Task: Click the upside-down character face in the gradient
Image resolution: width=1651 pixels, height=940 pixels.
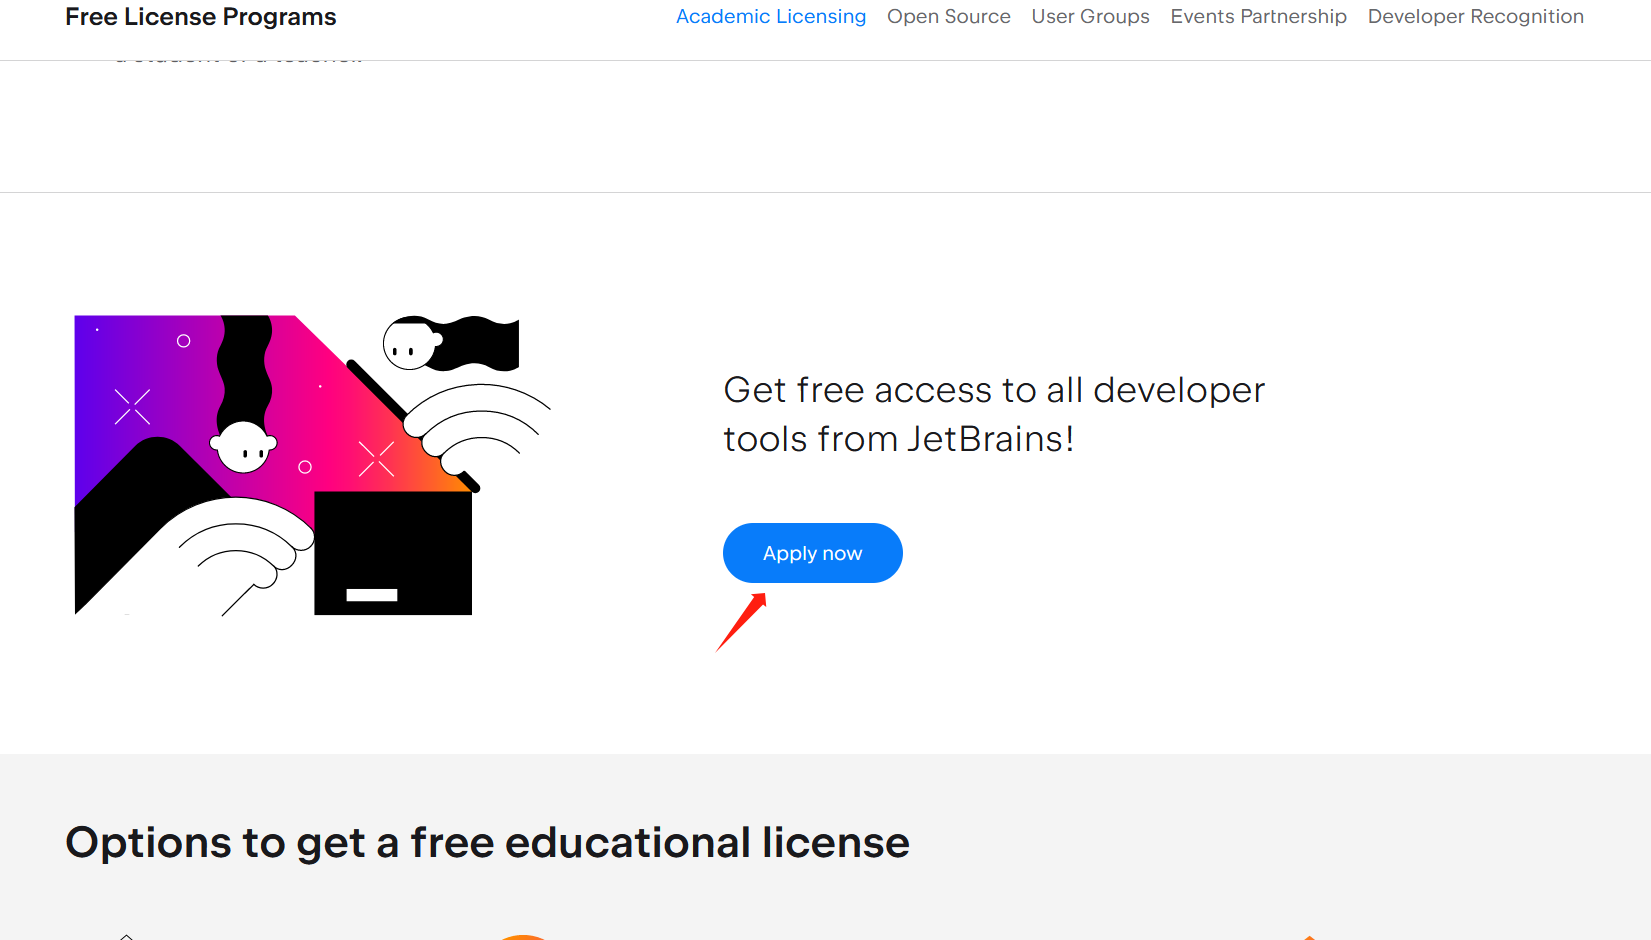Action: coord(243,446)
